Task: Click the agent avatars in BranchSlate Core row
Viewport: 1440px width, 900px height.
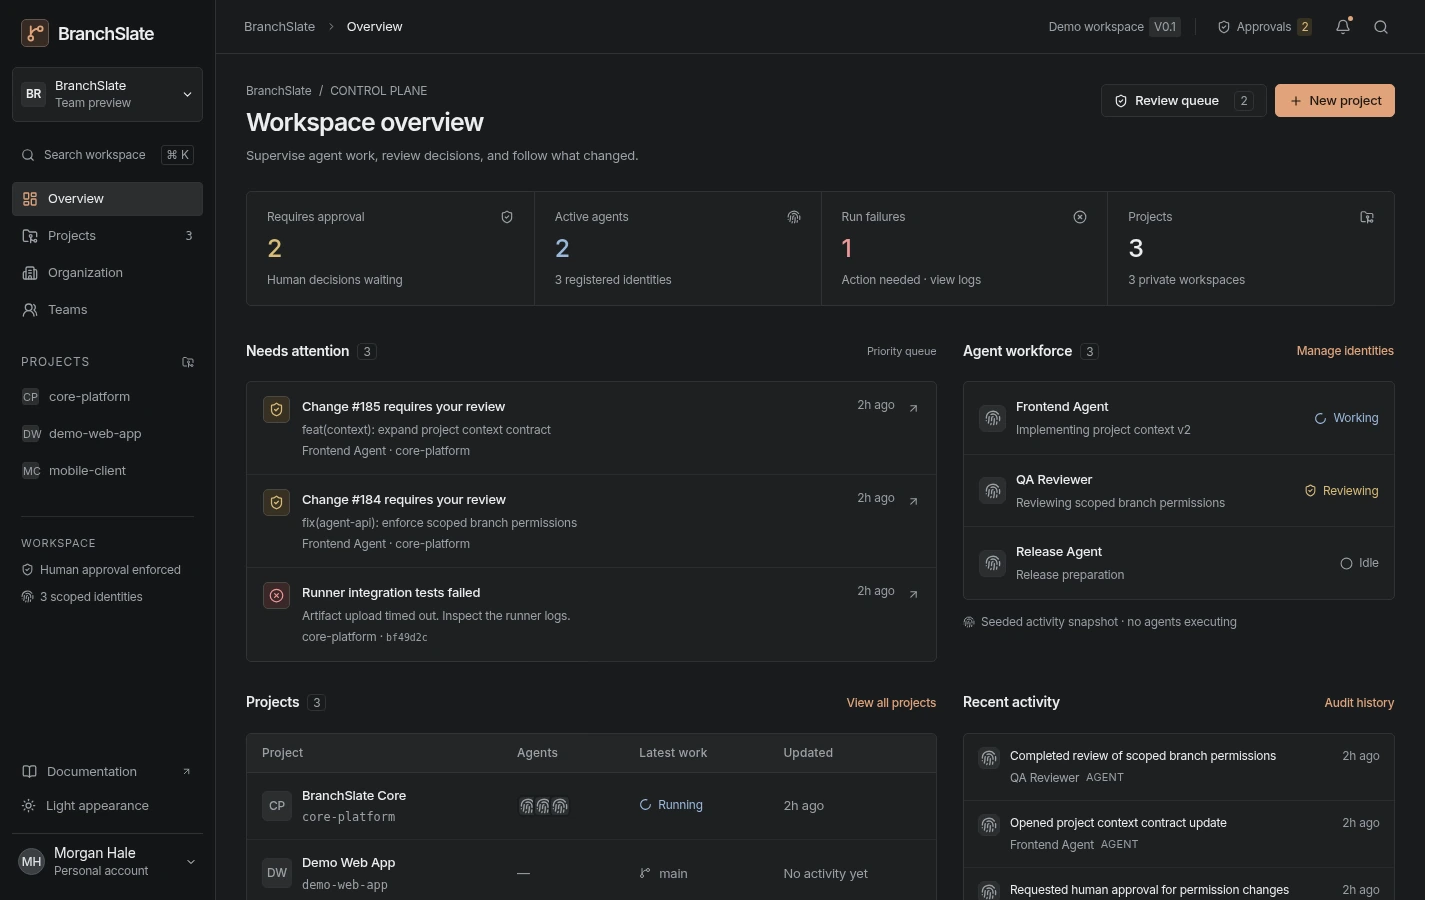Action: click(543, 806)
